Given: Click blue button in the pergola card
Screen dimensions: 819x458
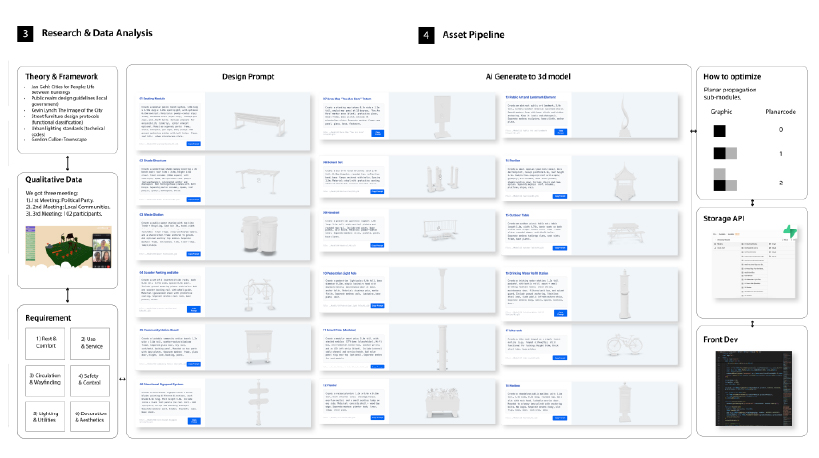Looking at the screenshot, I should 193,199.
